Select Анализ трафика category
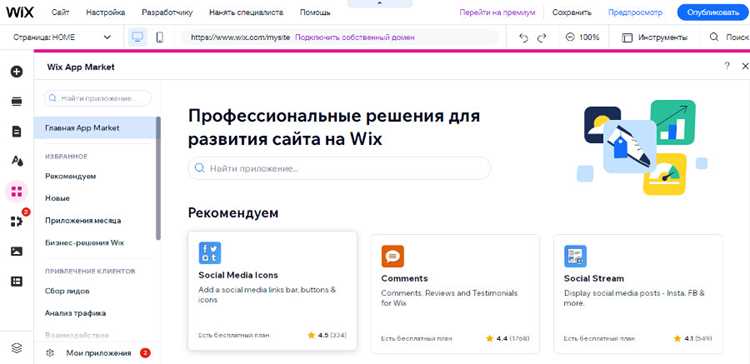This screenshot has height=364, width=750. pyautogui.click(x=75, y=313)
